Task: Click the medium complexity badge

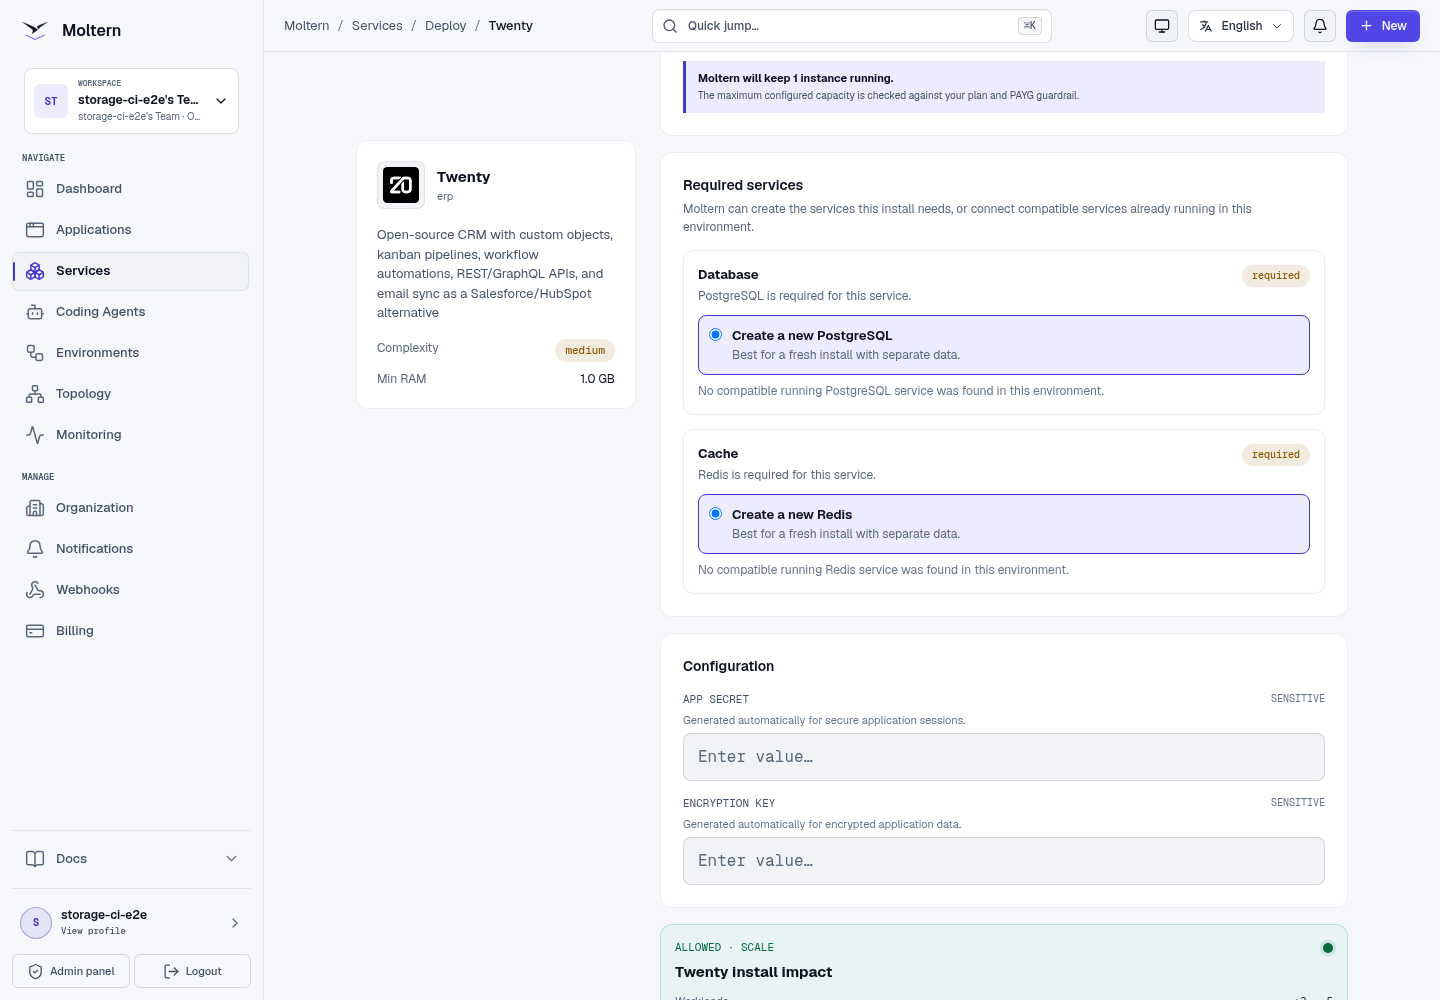Action: (x=585, y=350)
